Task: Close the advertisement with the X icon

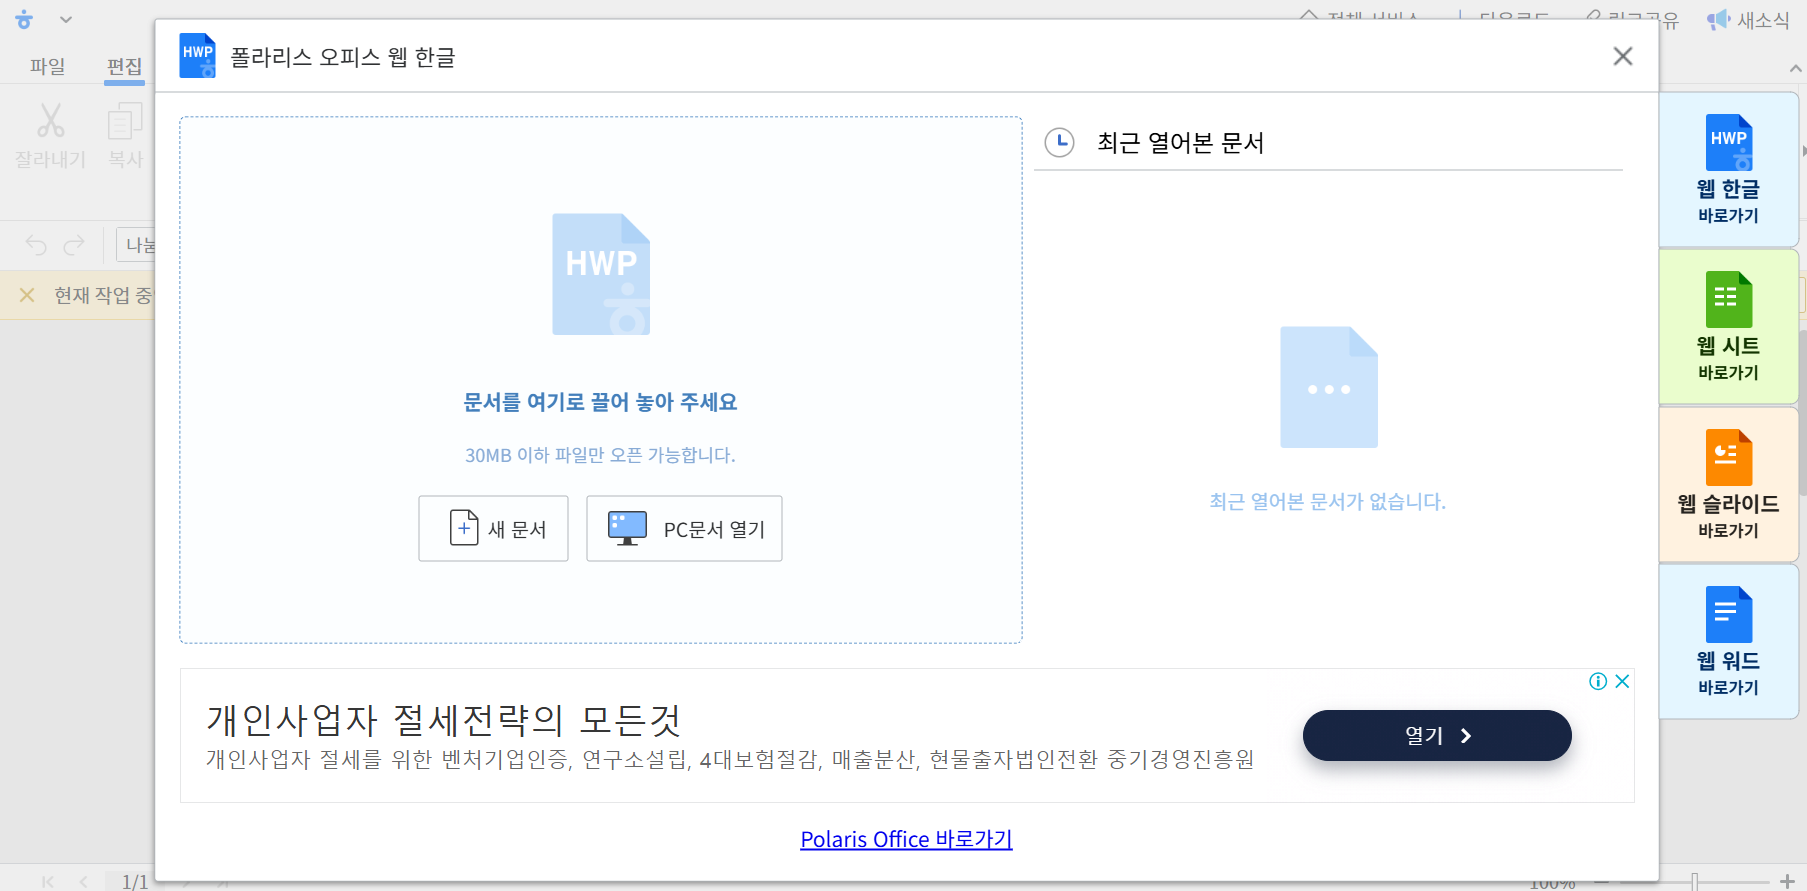Action: pyautogui.click(x=1622, y=681)
